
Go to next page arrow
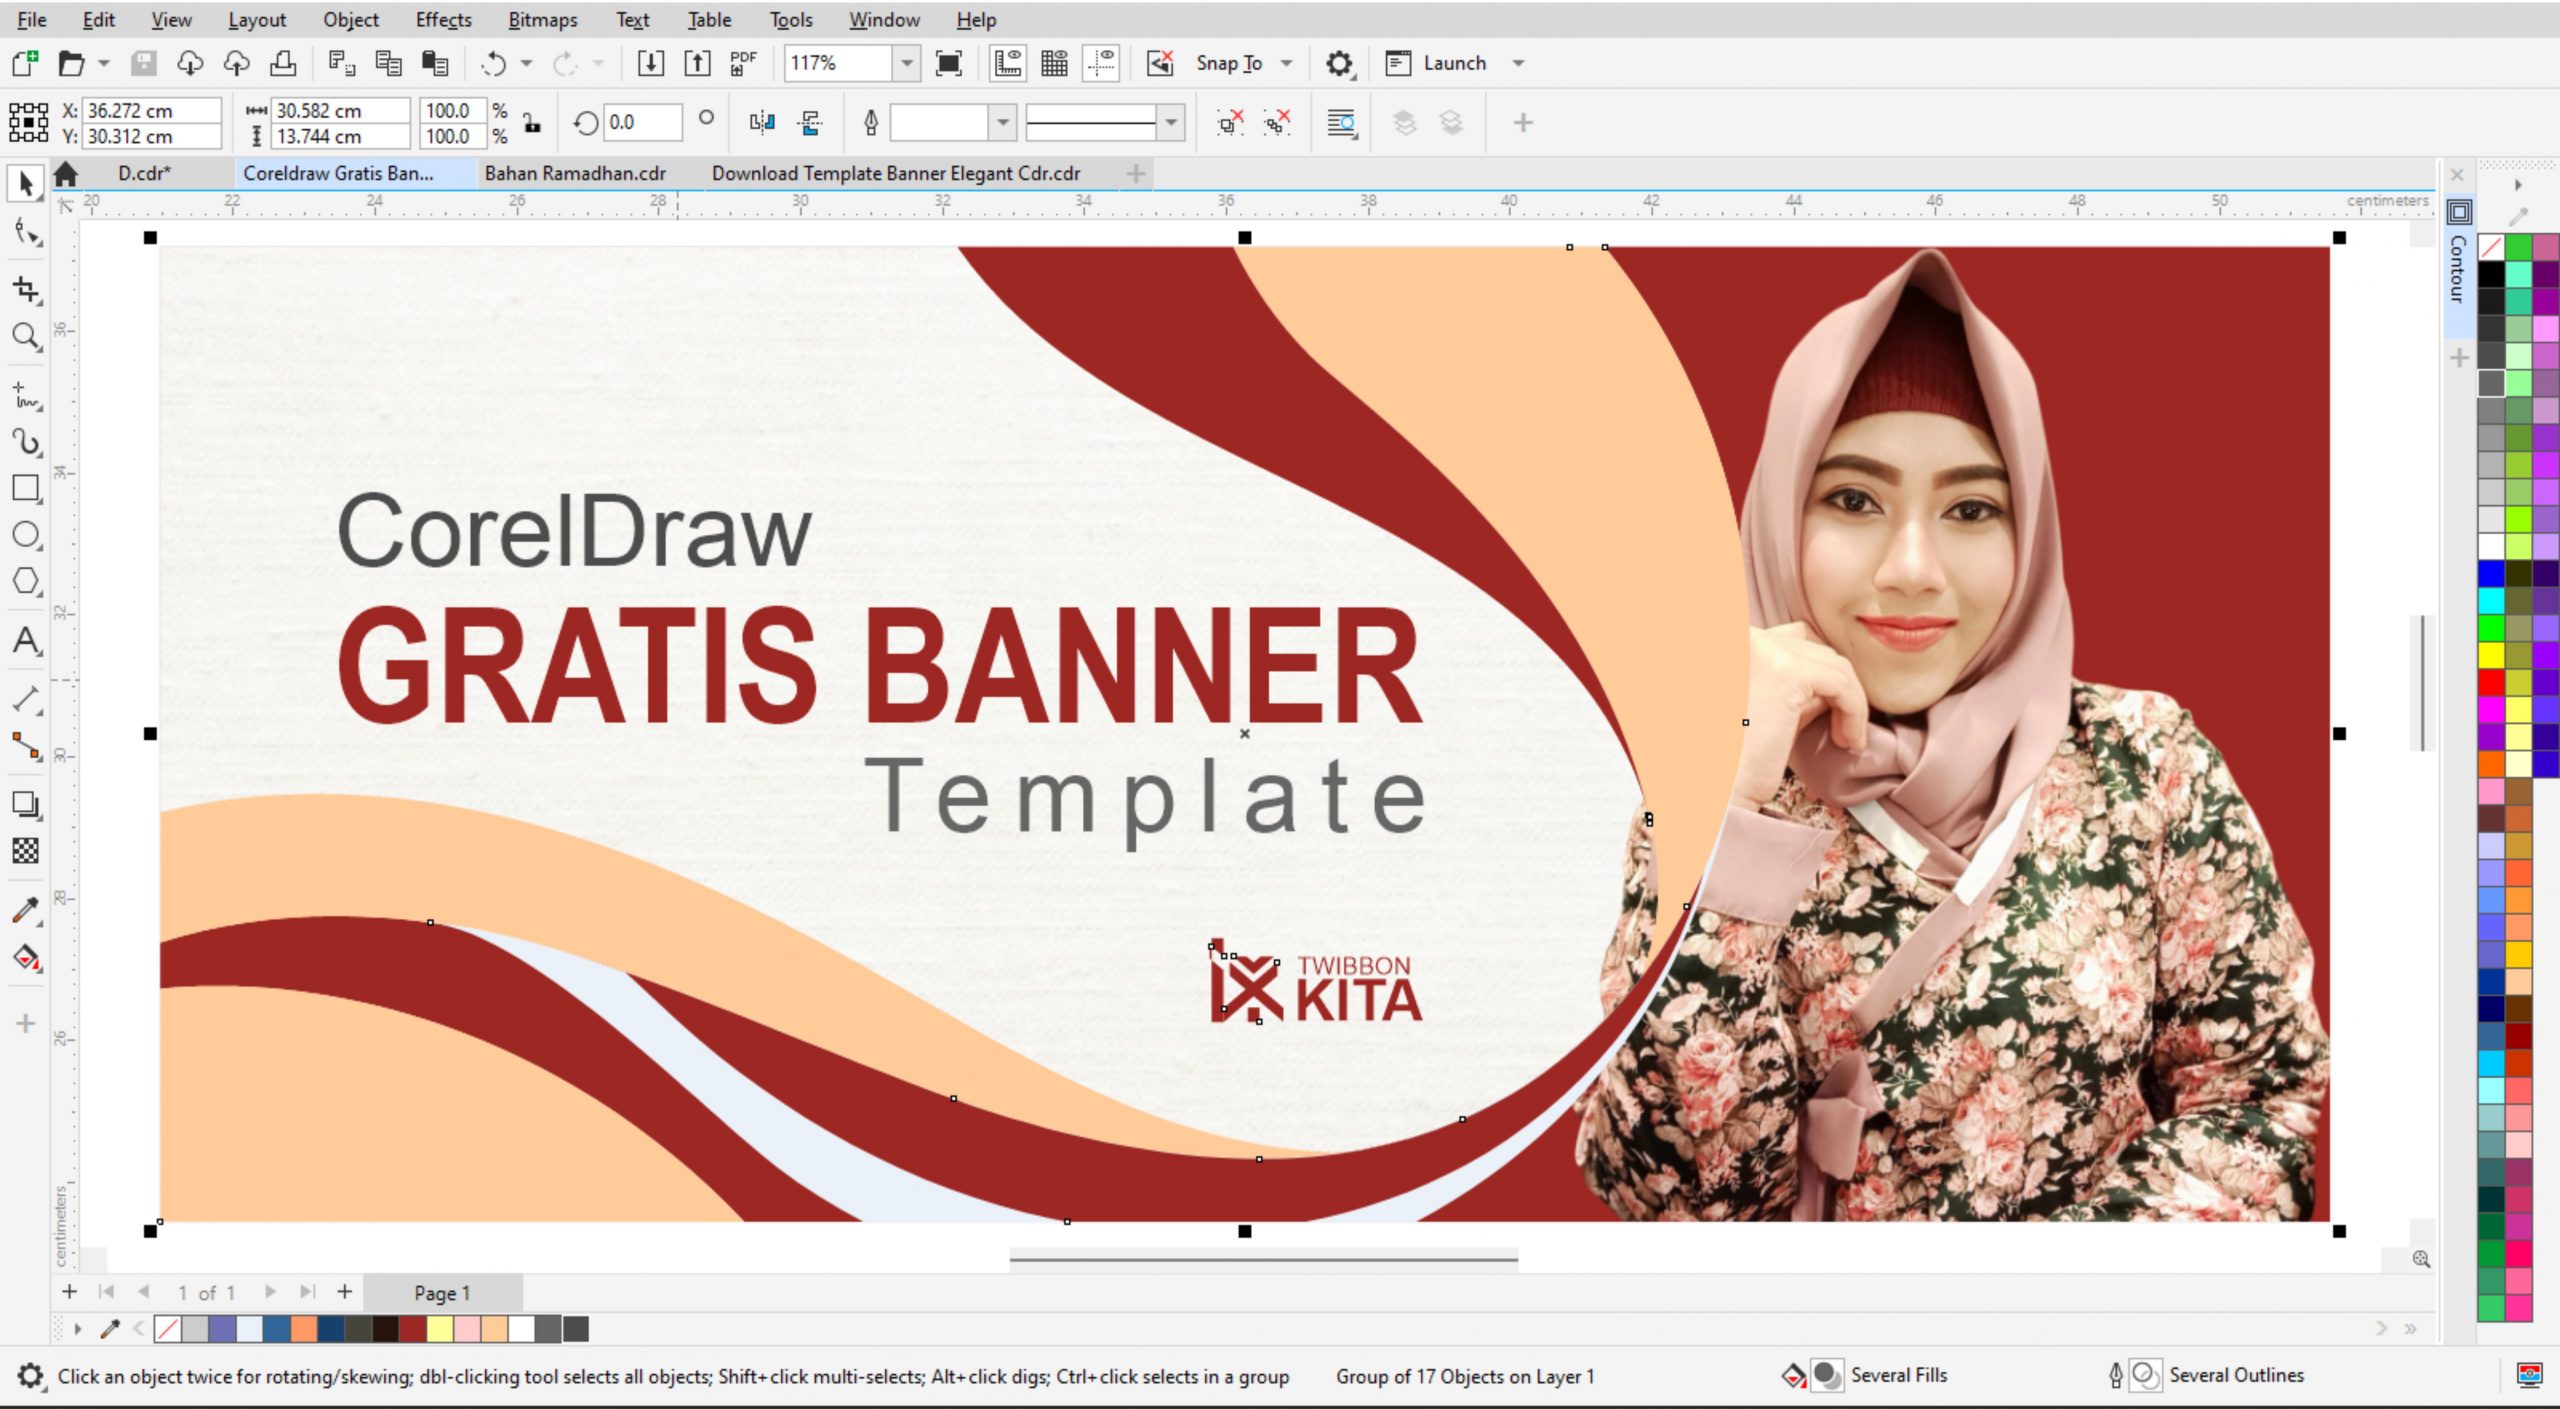point(270,1292)
